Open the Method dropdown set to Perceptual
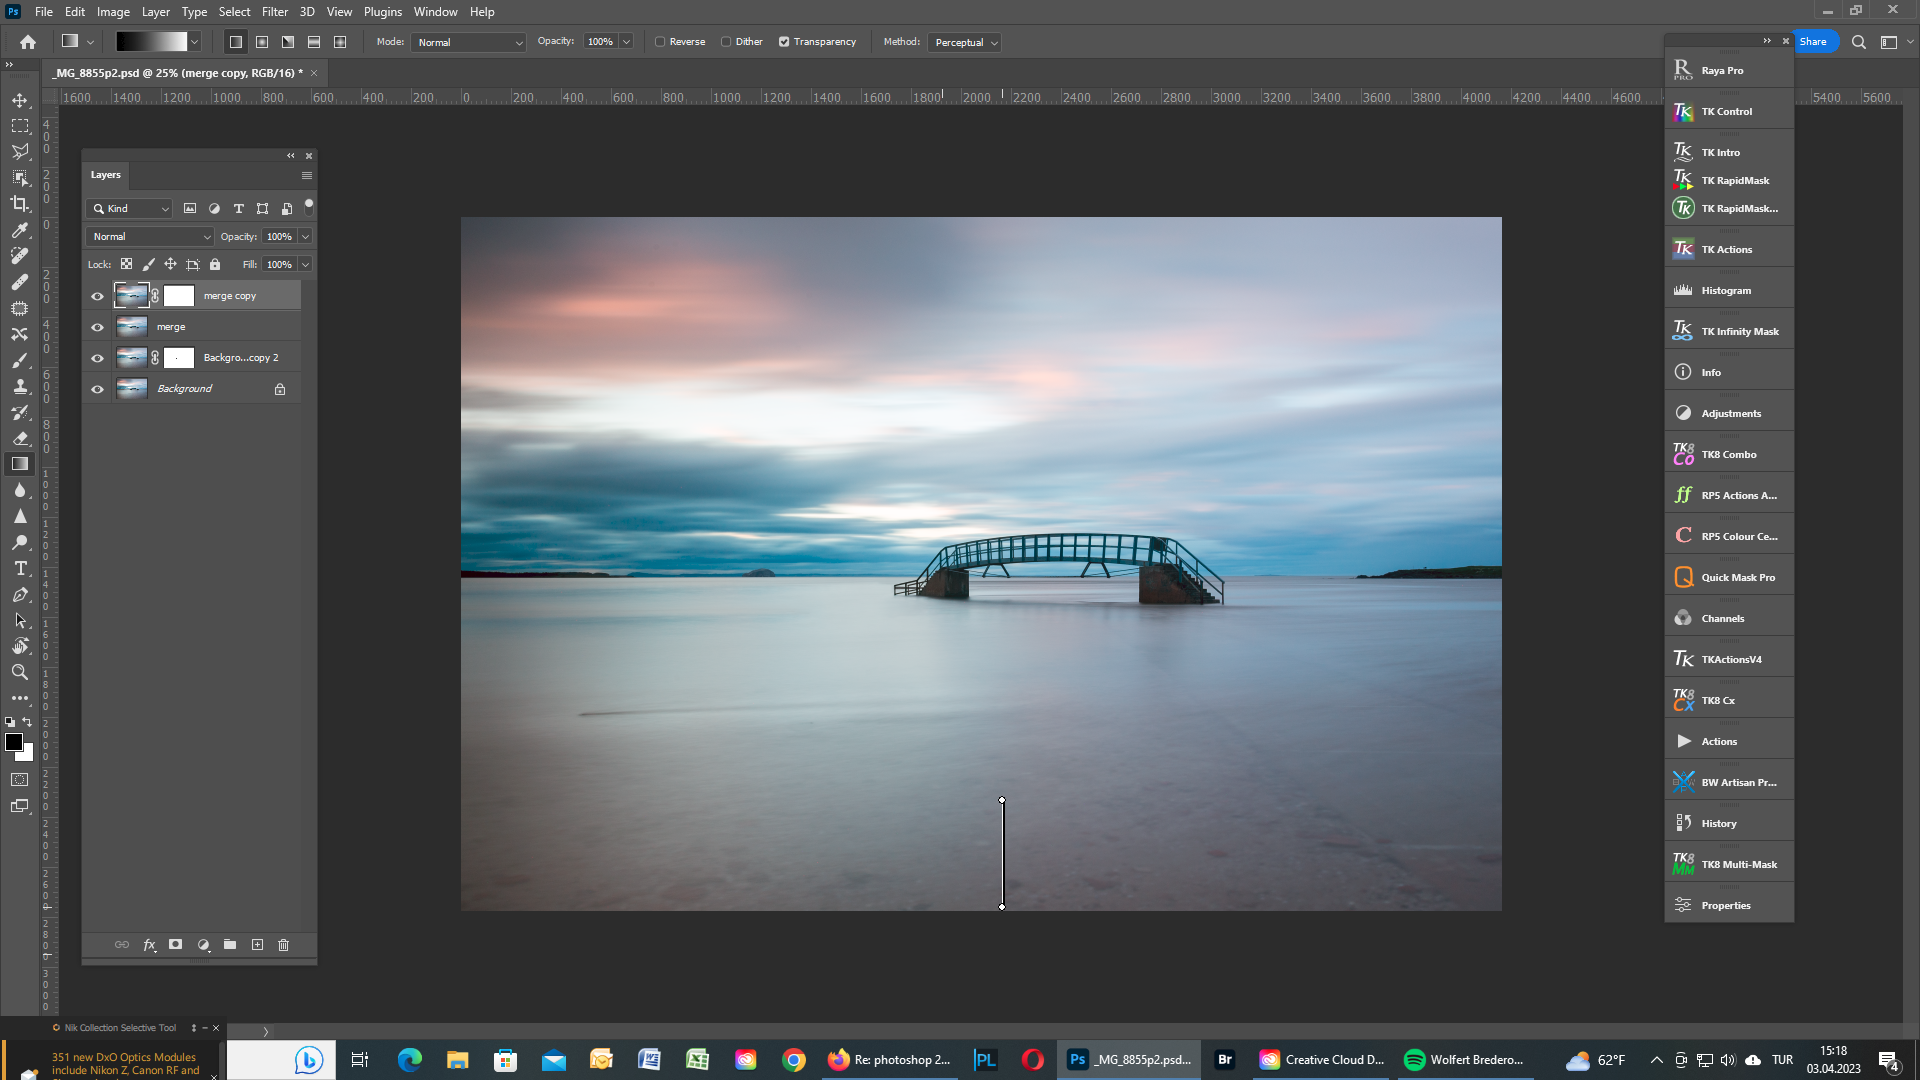The width and height of the screenshot is (1920, 1080). (x=963, y=42)
